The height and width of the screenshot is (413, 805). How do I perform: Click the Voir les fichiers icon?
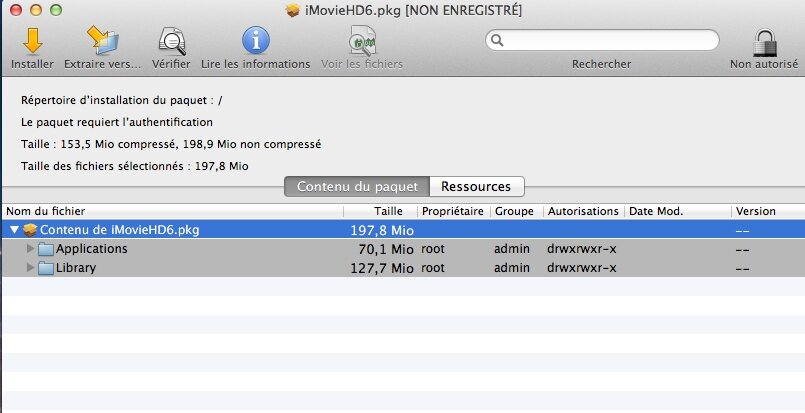tap(362, 41)
